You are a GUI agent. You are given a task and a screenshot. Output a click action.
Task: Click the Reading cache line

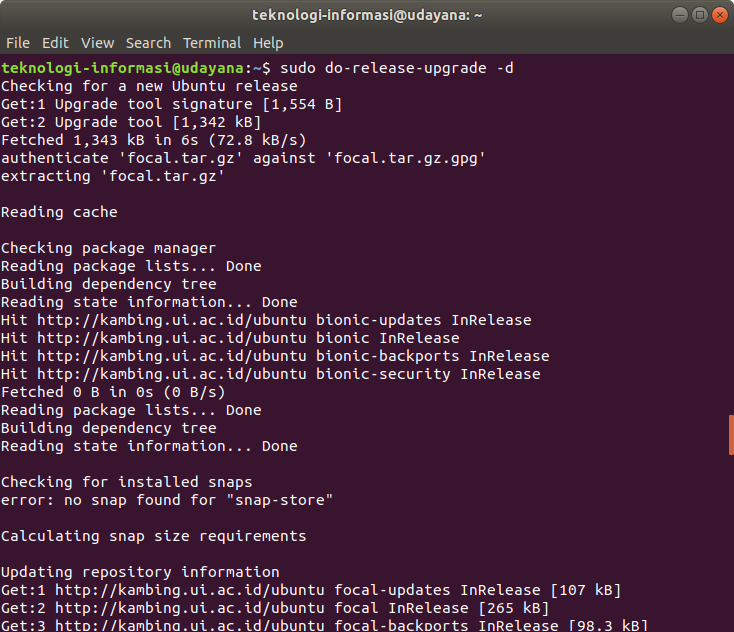coord(59,213)
